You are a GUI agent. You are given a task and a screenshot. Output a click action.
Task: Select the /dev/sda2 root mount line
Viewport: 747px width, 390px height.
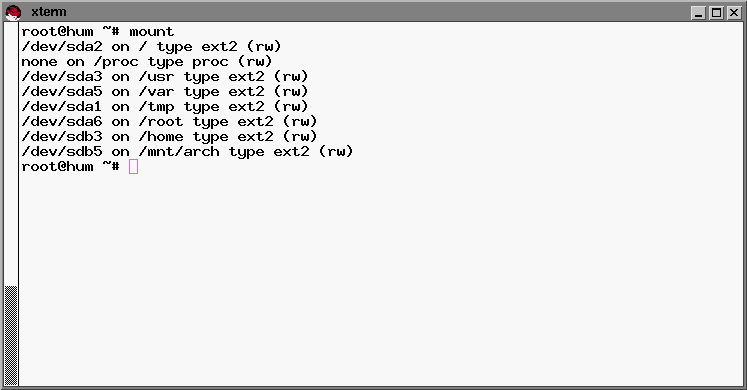tap(151, 47)
